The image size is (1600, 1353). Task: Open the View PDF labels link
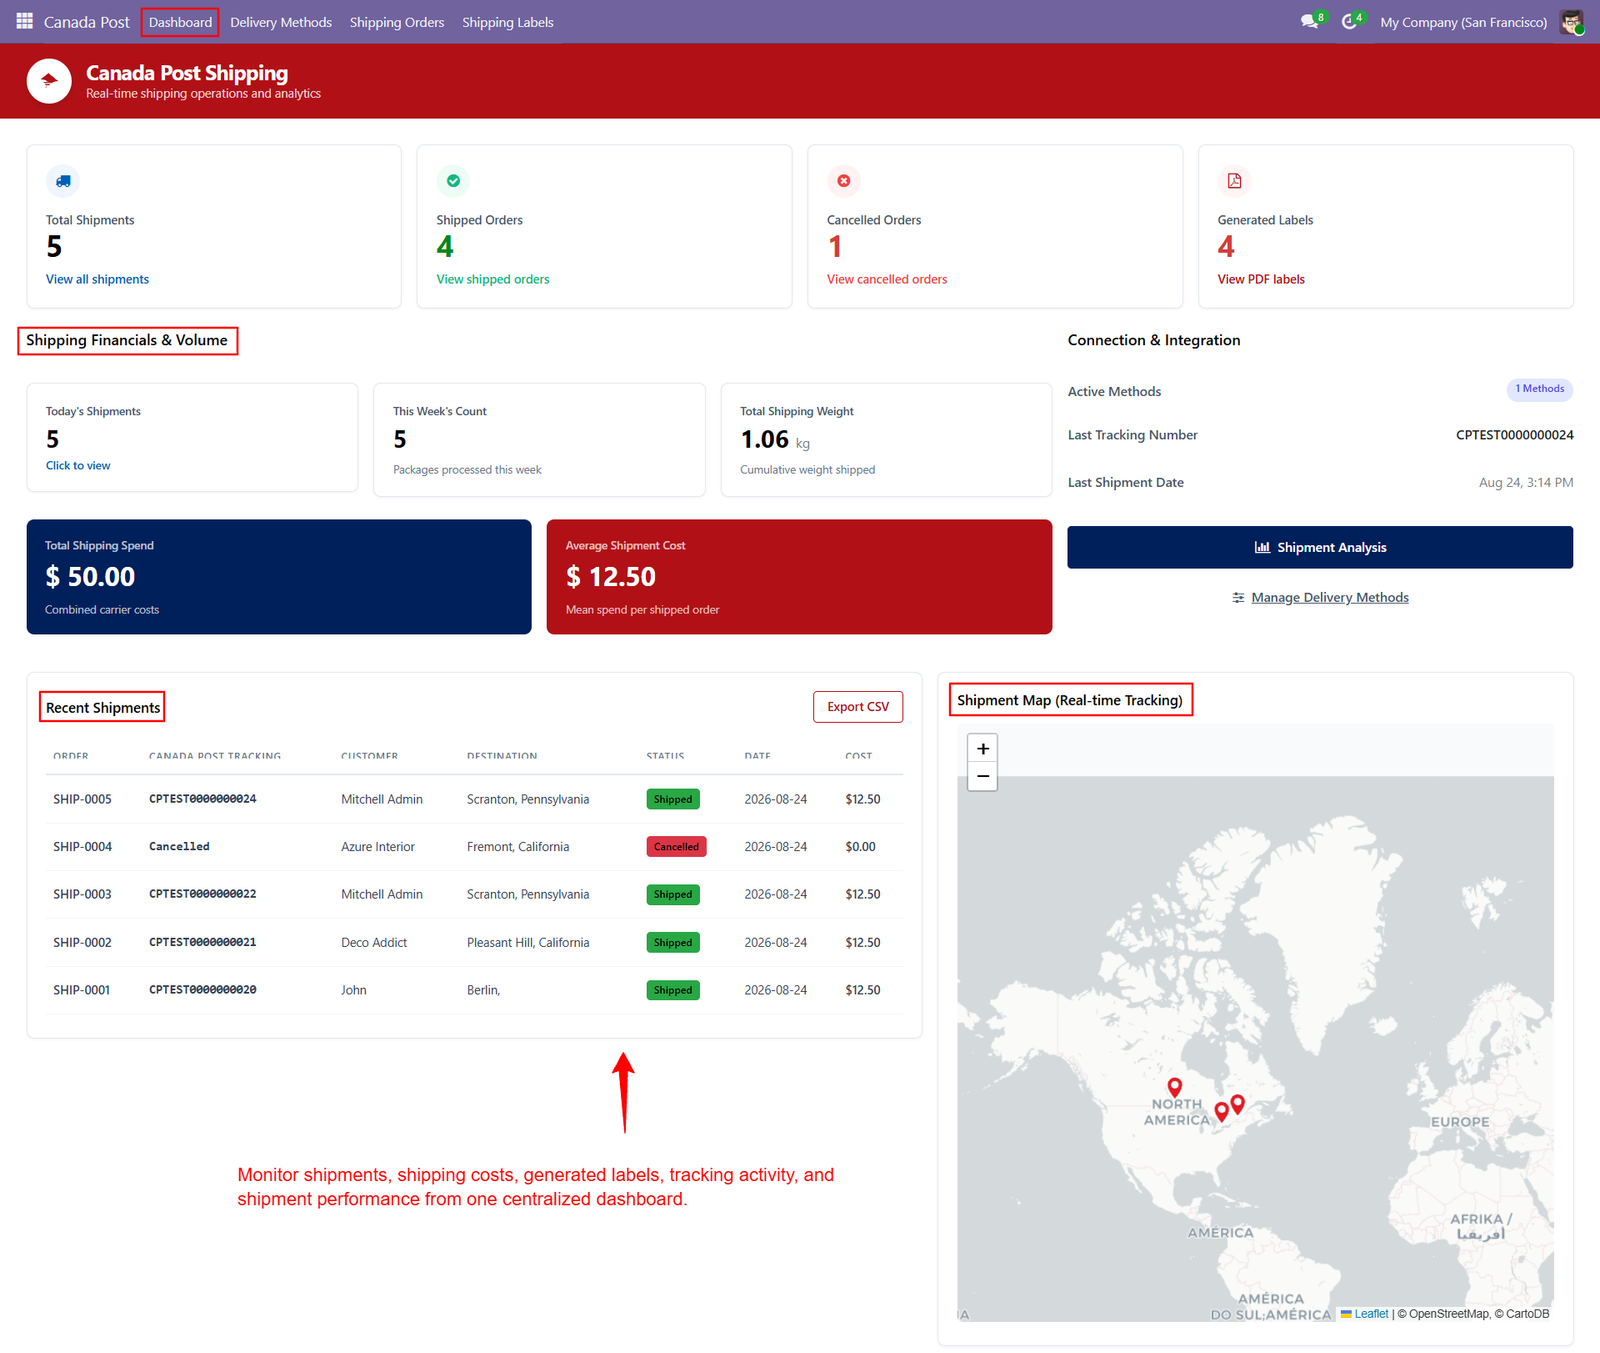pos(1261,279)
